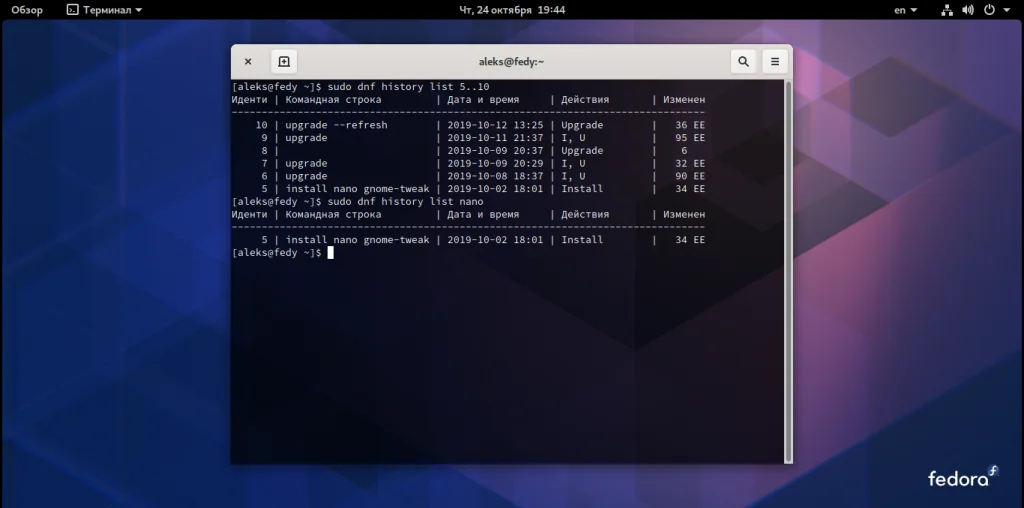The width and height of the screenshot is (1024, 508).
Task: Click the network status icon
Action: click(x=948, y=10)
